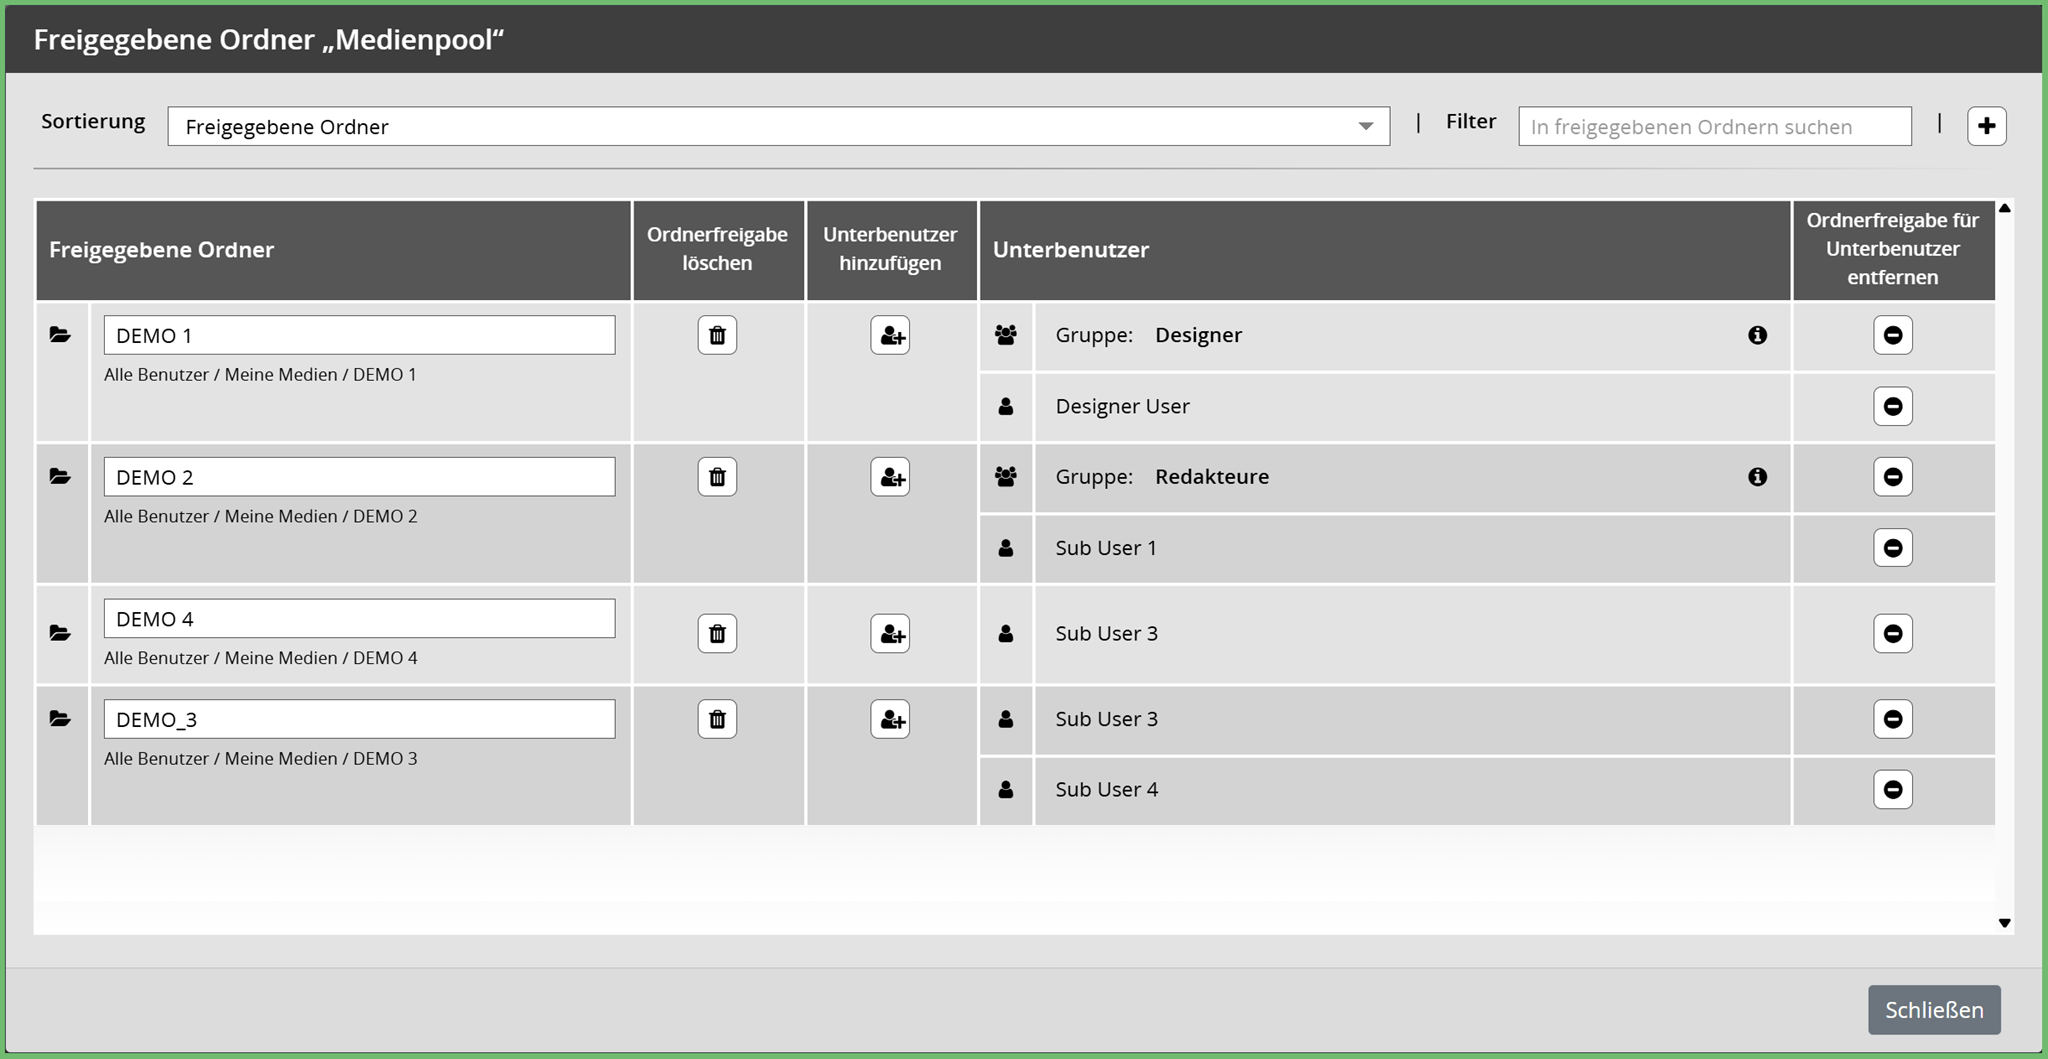Click the Schließen button
The height and width of the screenshot is (1059, 2048).
click(1933, 1010)
